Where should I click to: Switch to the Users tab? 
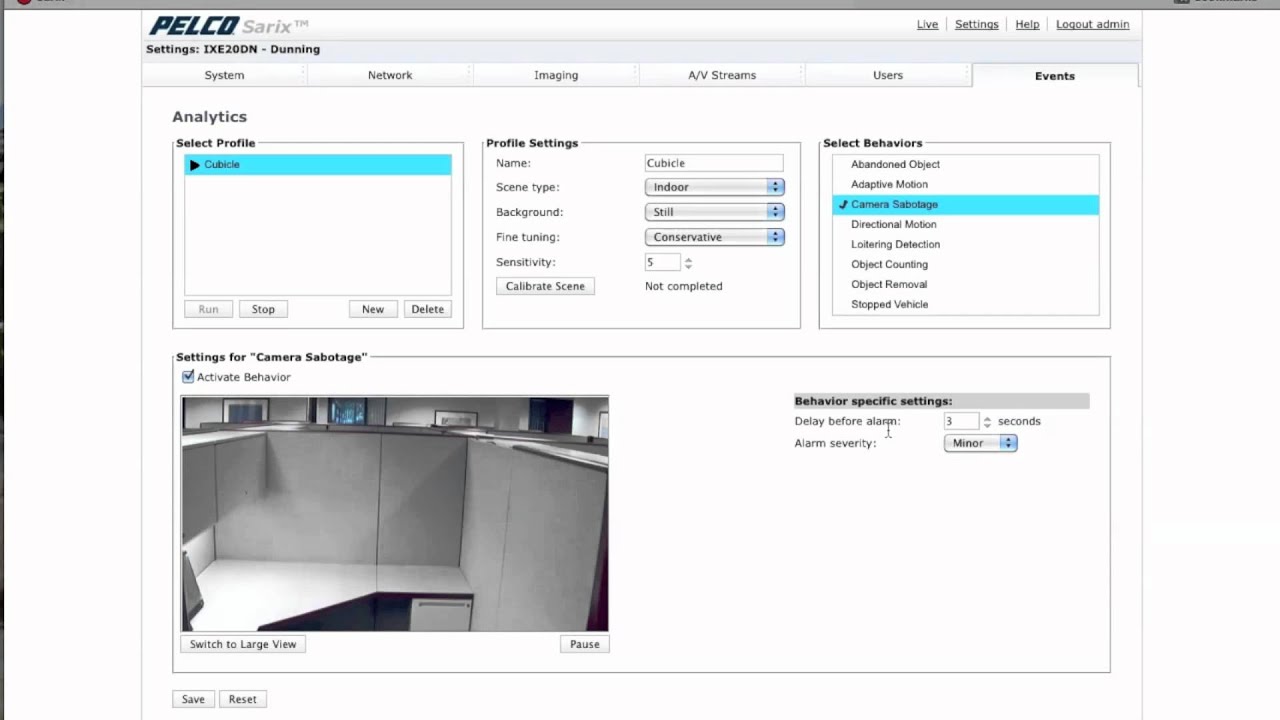coord(888,75)
